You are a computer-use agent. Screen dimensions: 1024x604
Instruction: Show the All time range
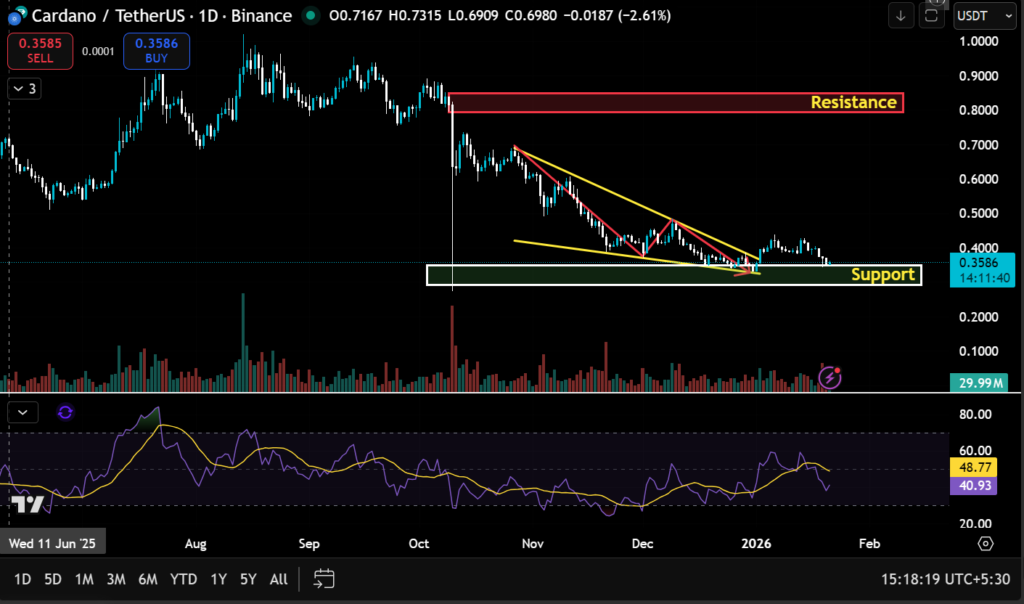point(279,579)
